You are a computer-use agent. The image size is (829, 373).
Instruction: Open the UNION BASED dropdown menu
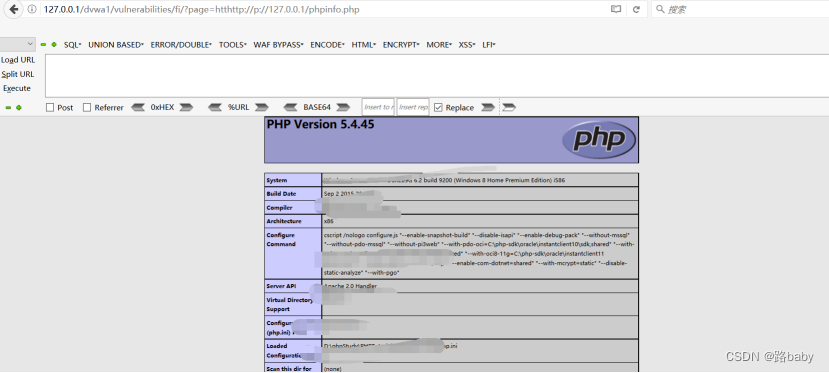[x=116, y=45]
